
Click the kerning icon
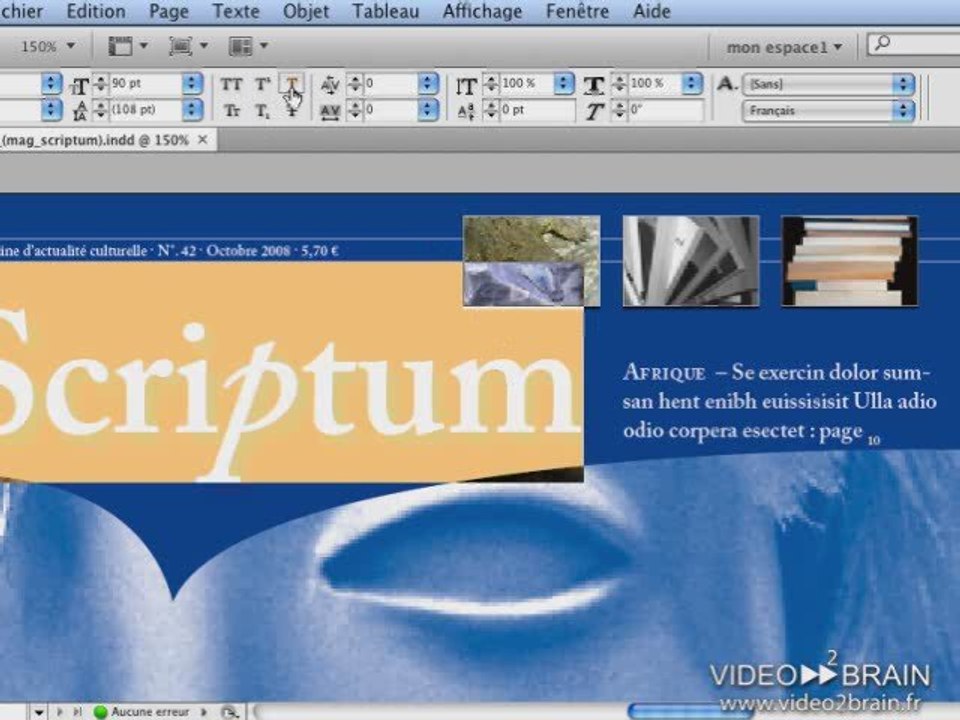pos(330,84)
